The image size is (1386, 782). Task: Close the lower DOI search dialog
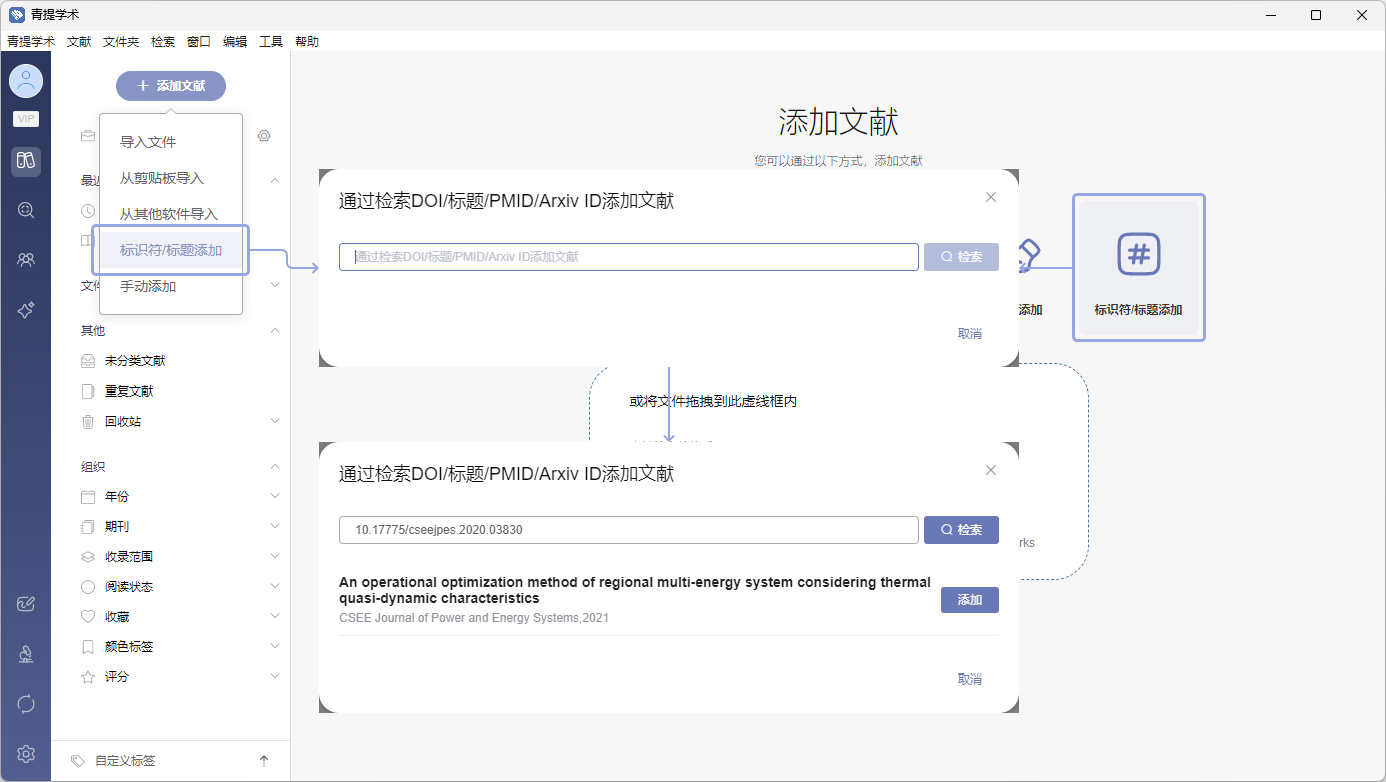point(991,470)
